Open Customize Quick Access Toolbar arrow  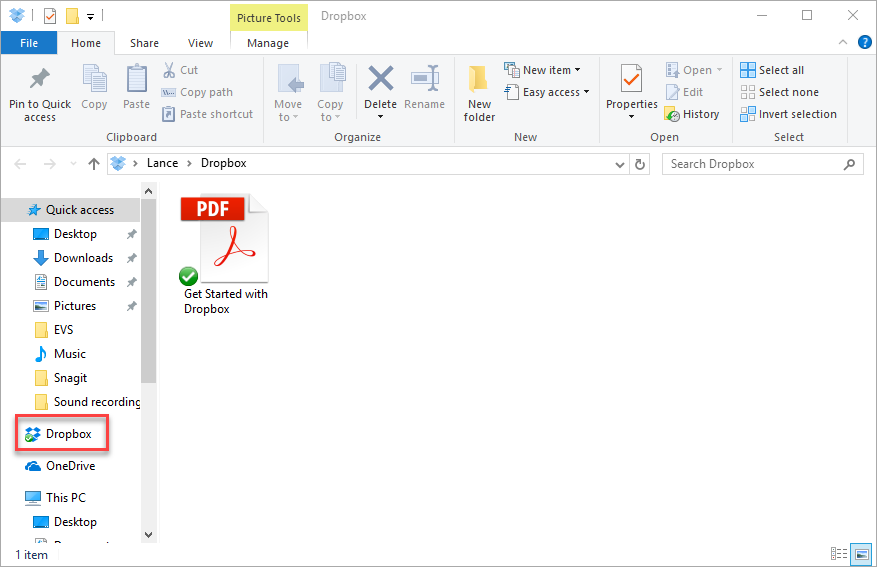90,17
